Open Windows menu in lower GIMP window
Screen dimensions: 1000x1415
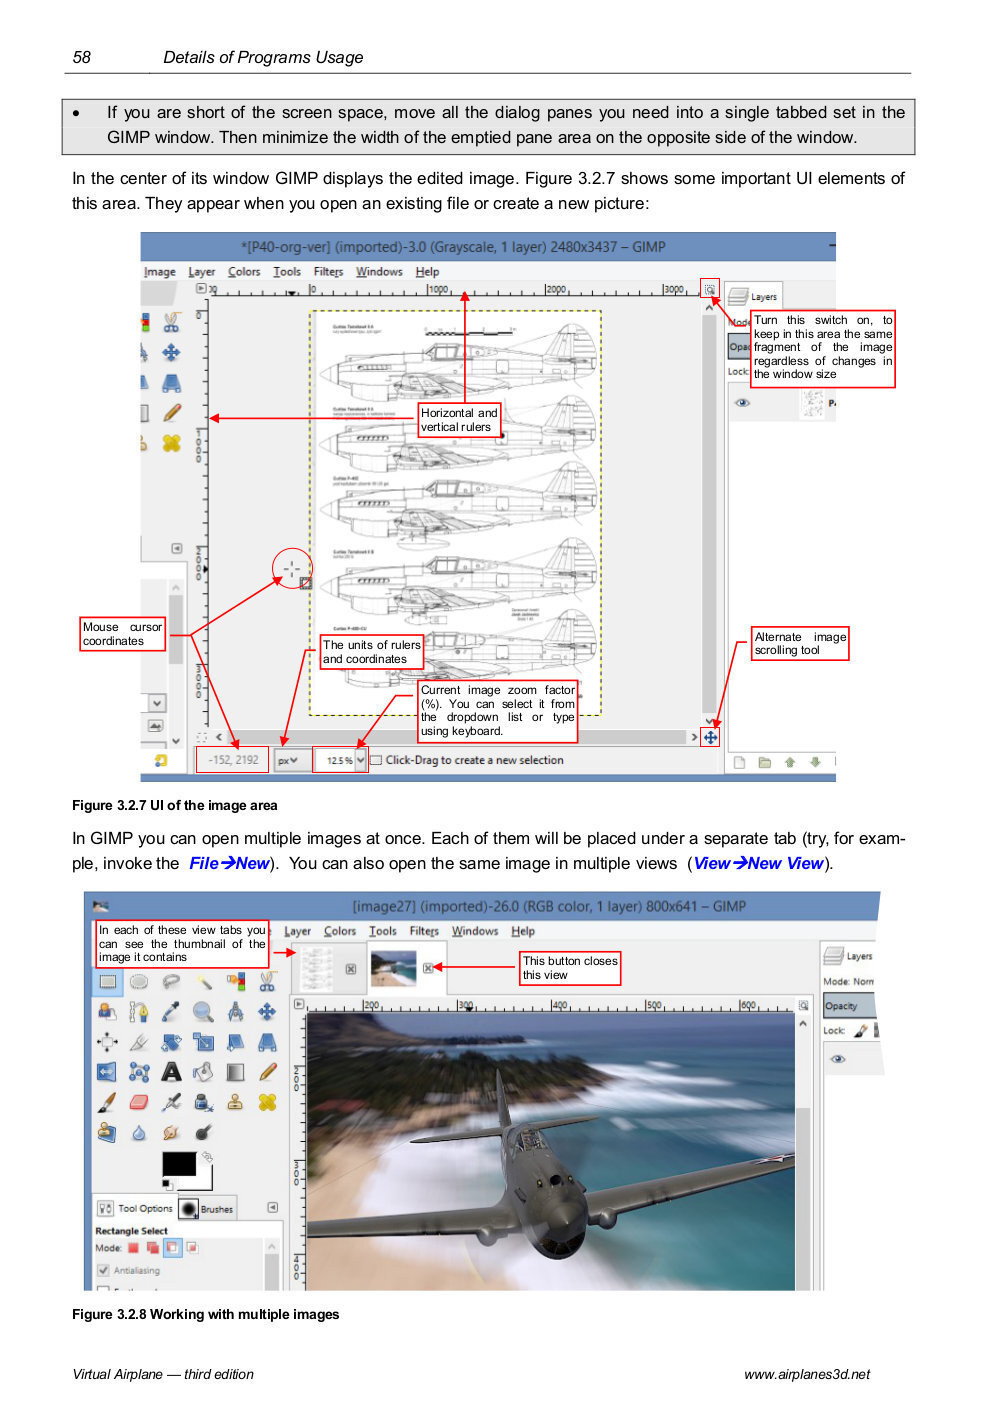click(475, 931)
